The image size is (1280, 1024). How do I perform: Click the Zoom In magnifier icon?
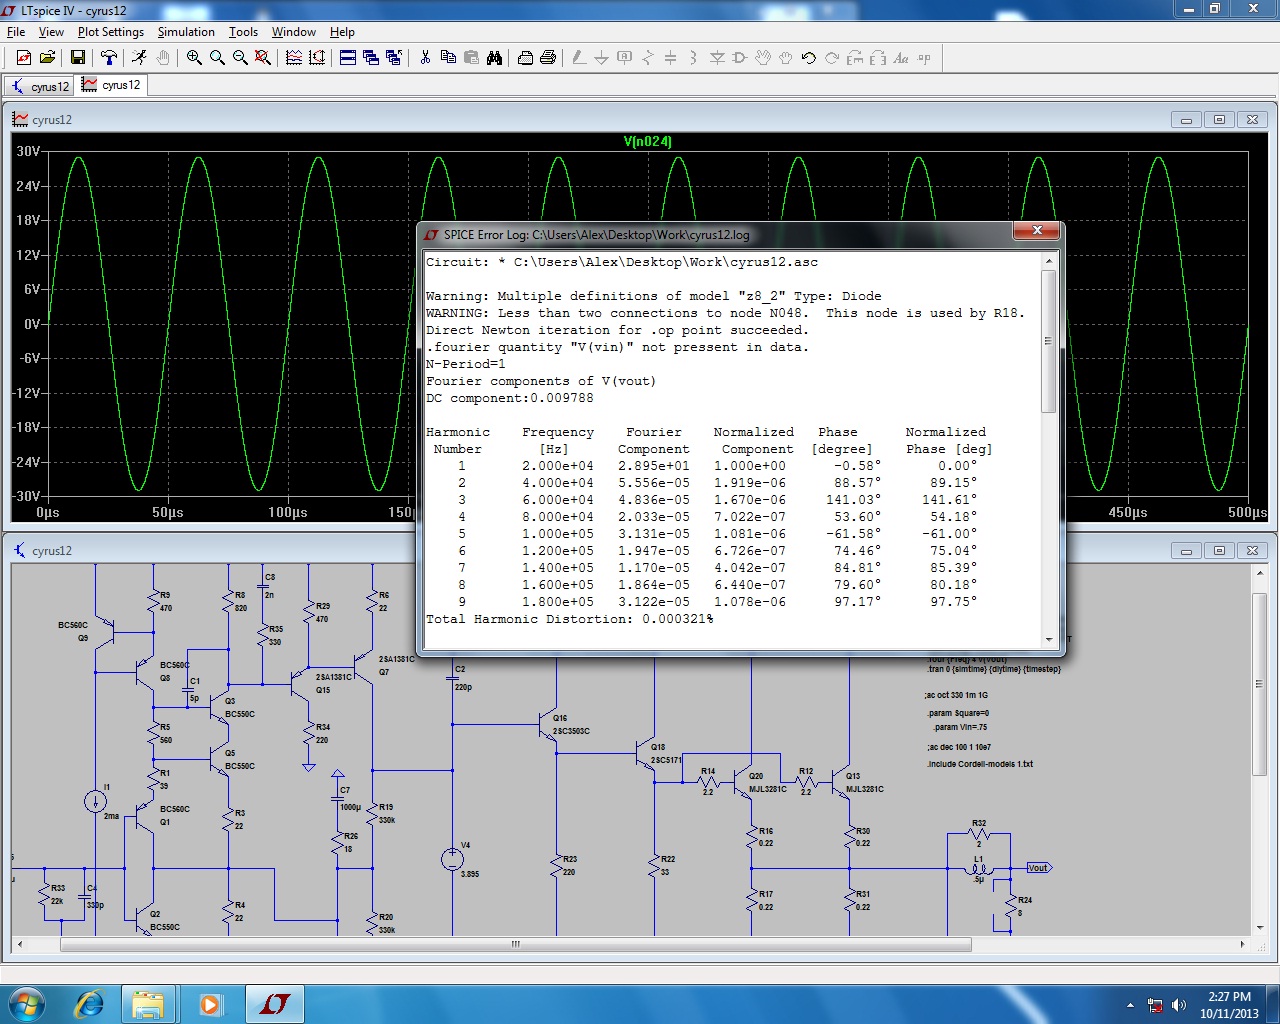pos(194,58)
